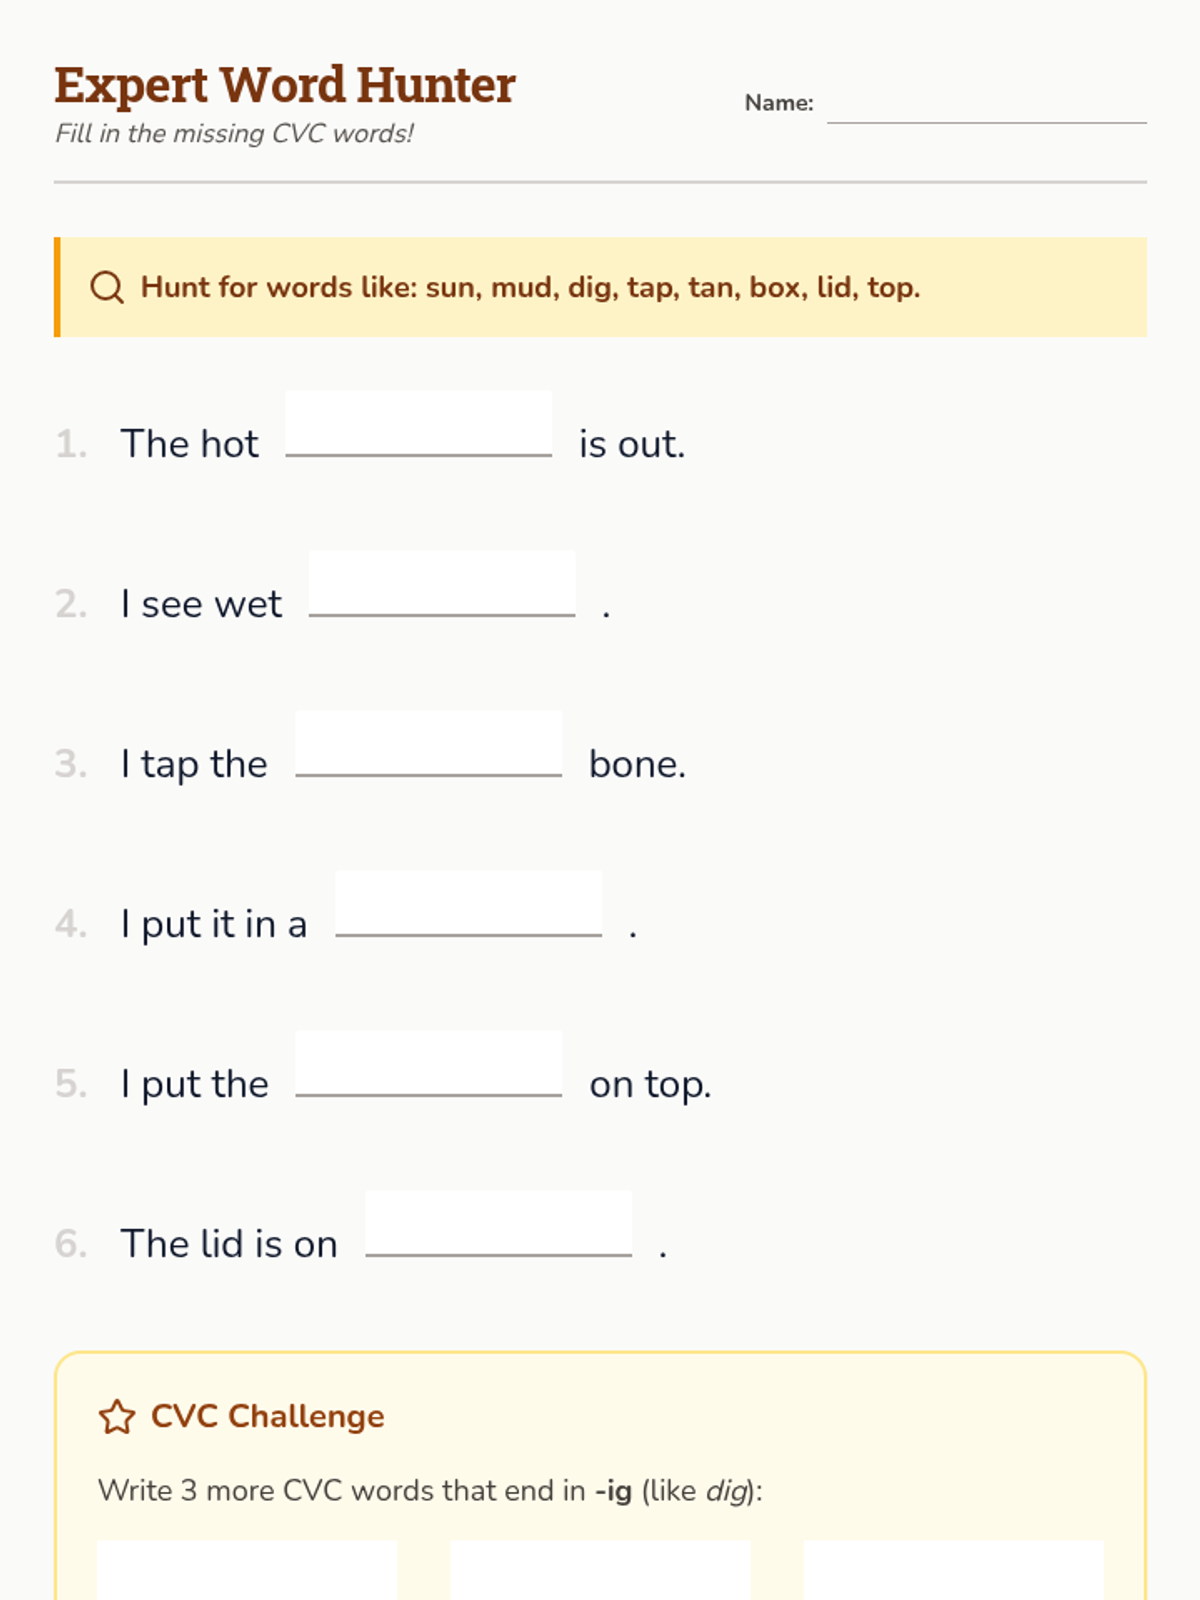Click the blank before "on top."

point(428,1065)
